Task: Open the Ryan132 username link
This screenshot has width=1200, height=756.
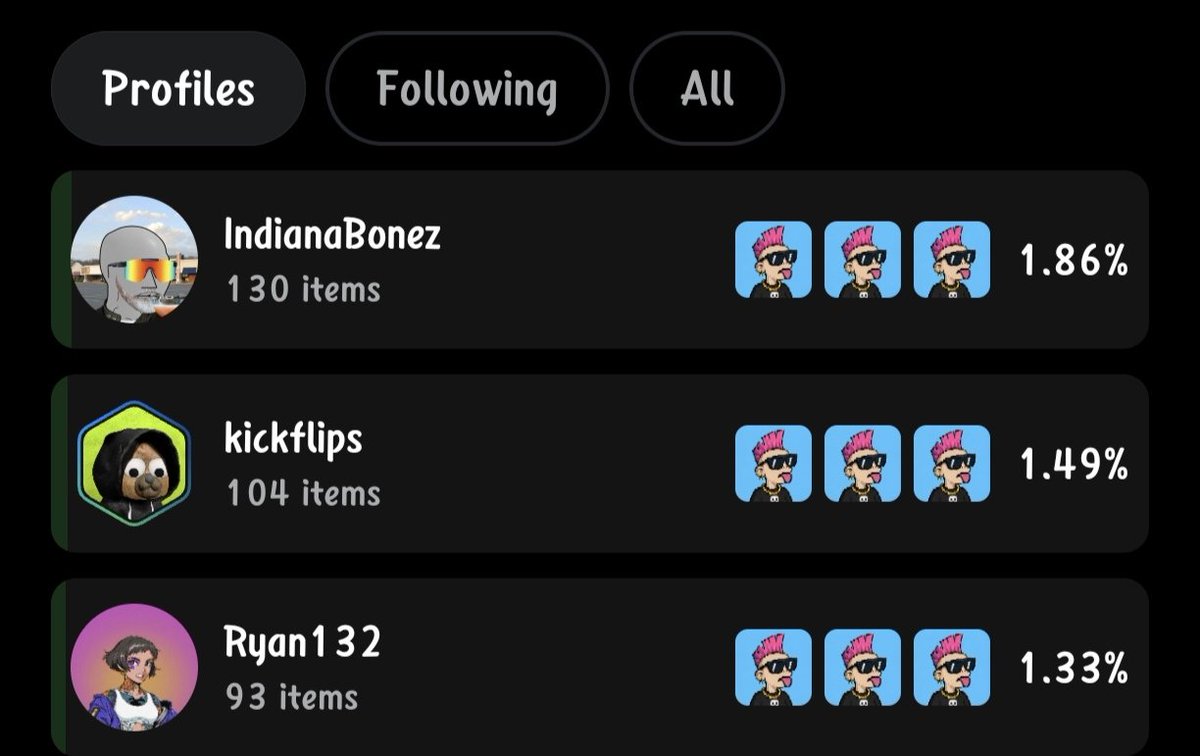Action: (302, 644)
